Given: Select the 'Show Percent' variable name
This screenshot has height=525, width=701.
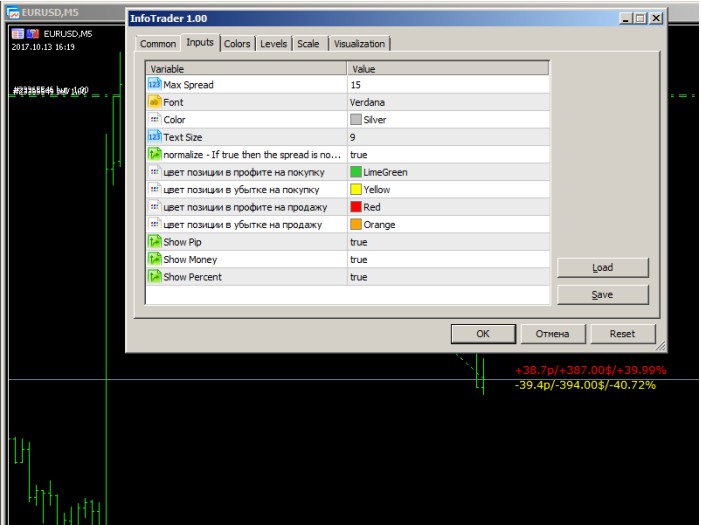Looking at the screenshot, I should (x=192, y=277).
